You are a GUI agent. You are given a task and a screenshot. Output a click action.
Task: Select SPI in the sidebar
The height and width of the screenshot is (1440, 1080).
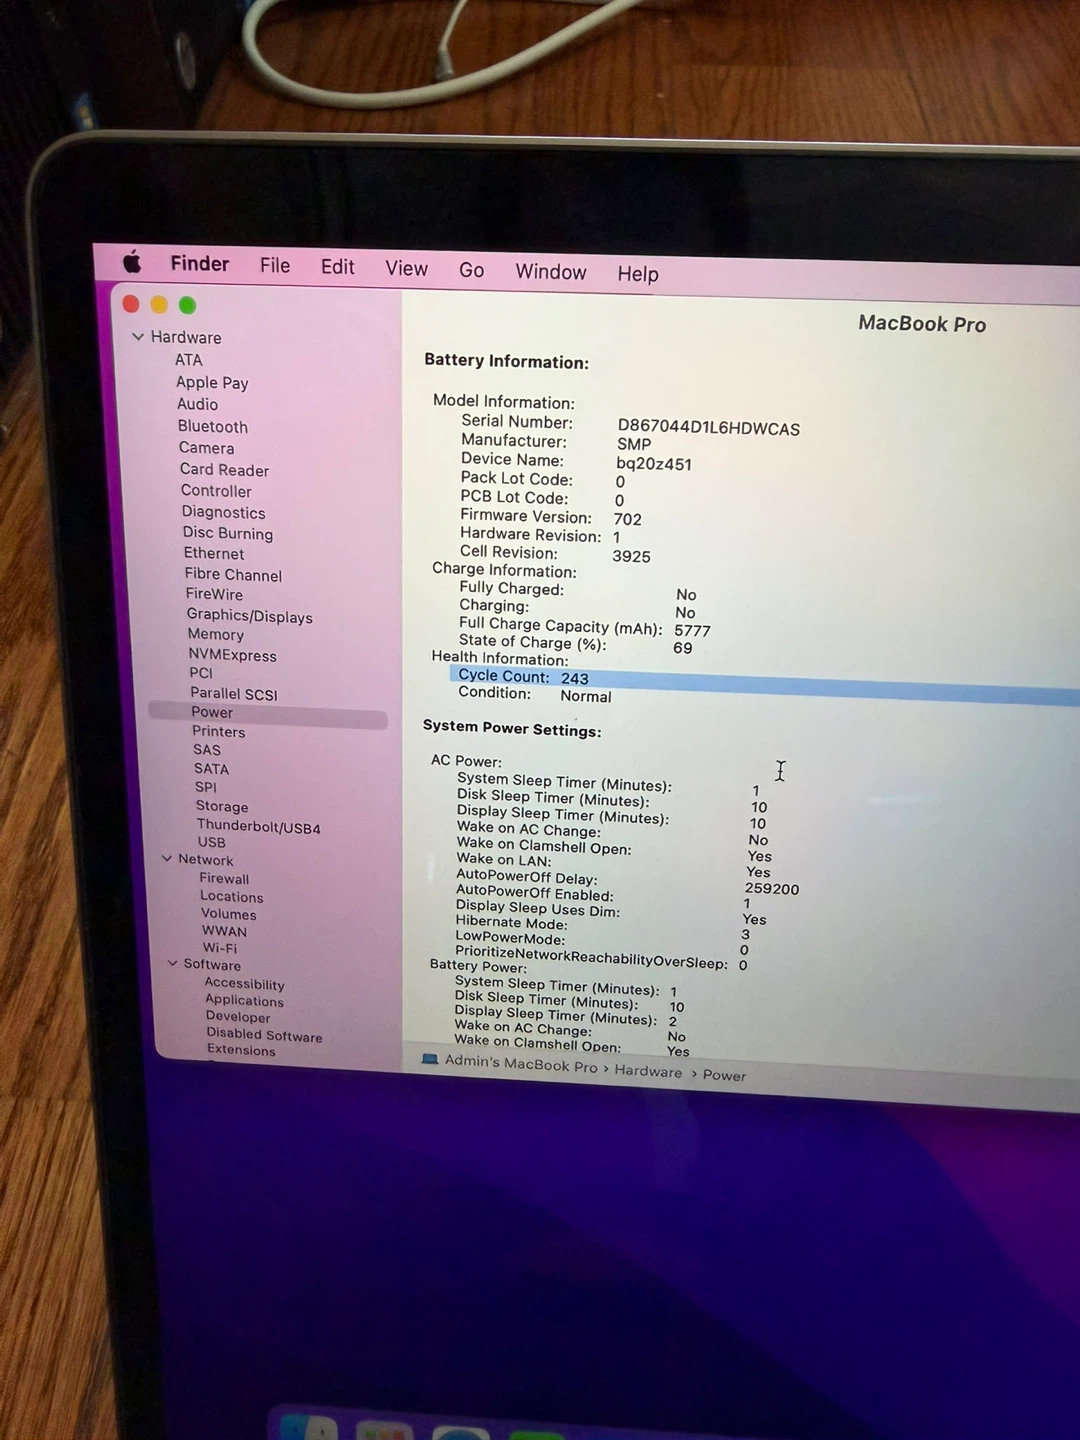(x=206, y=787)
